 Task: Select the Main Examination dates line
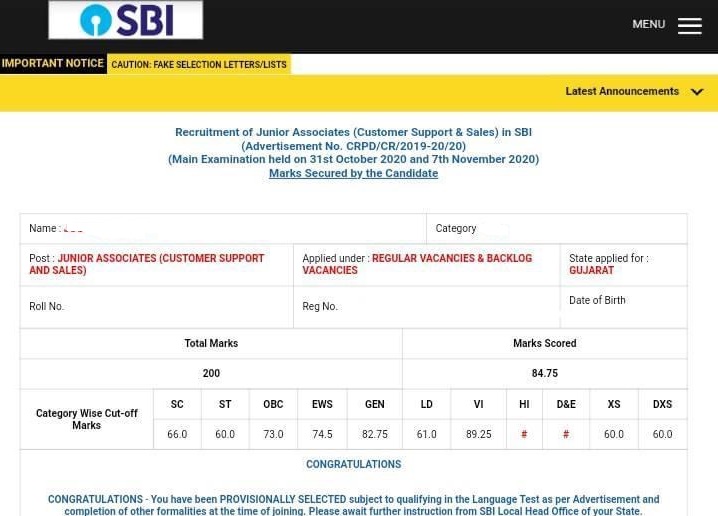point(353,159)
